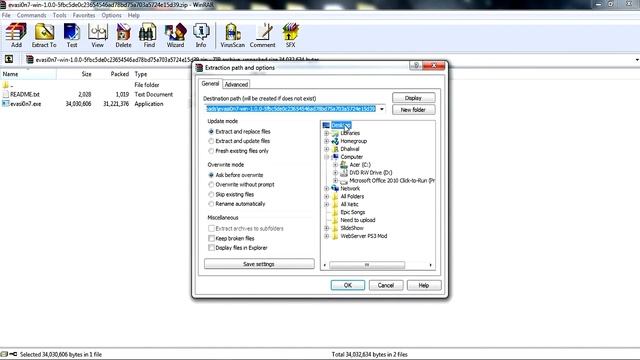The height and width of the screenshot is (360, 640).
Task: Select Extract and update files option
Action: [x=211, y=141]
